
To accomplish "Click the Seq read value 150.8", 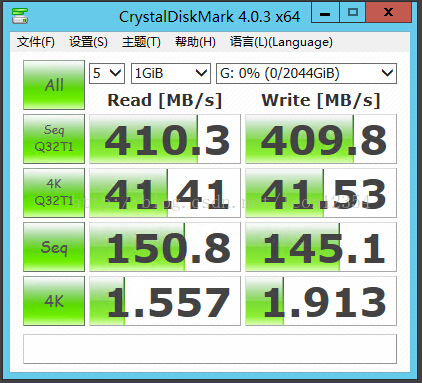I will (x=165, y=247).
